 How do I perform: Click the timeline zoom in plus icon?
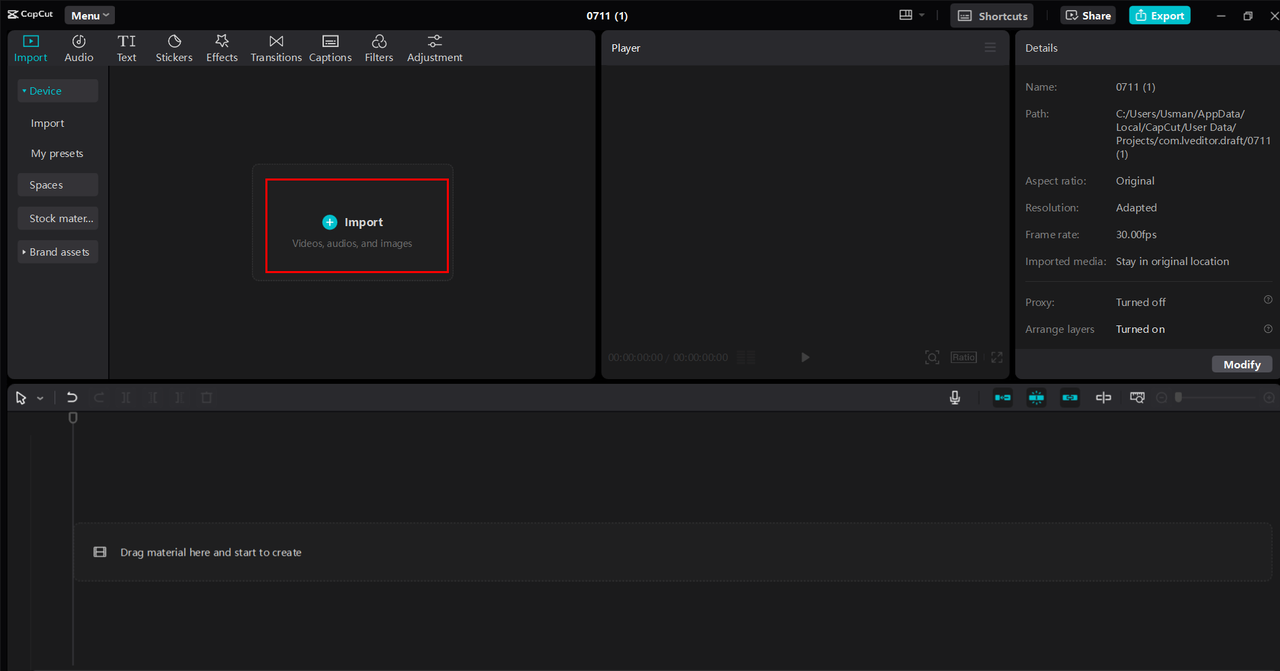[1269, 397]
